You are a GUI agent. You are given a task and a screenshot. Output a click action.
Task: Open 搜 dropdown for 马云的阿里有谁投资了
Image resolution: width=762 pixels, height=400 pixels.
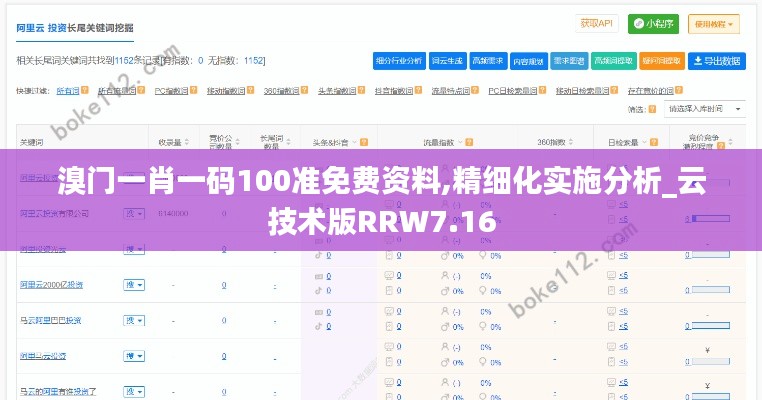click(134, 392)
